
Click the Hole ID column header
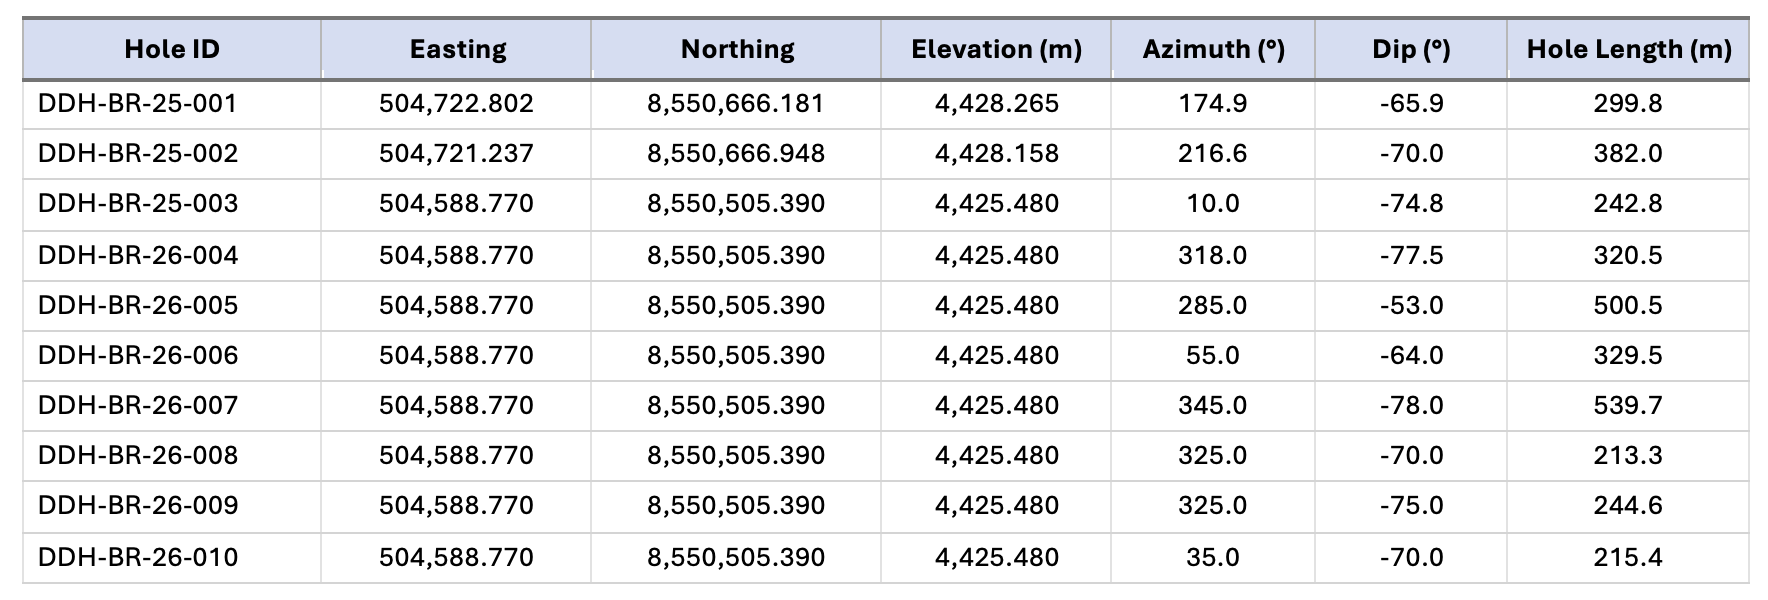click(172, 49)
